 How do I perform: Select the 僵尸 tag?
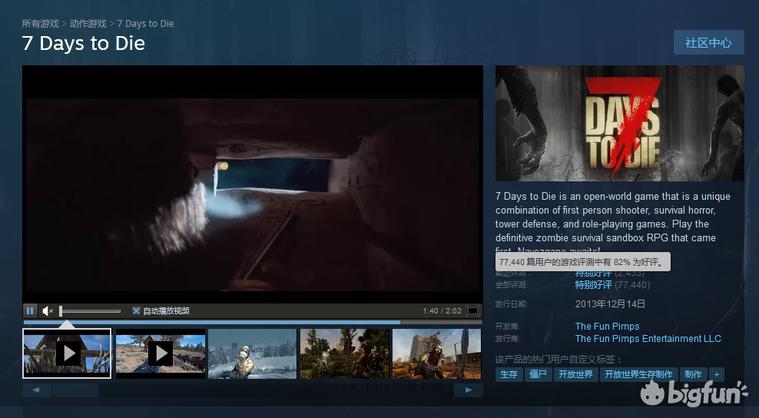(538, 374)
